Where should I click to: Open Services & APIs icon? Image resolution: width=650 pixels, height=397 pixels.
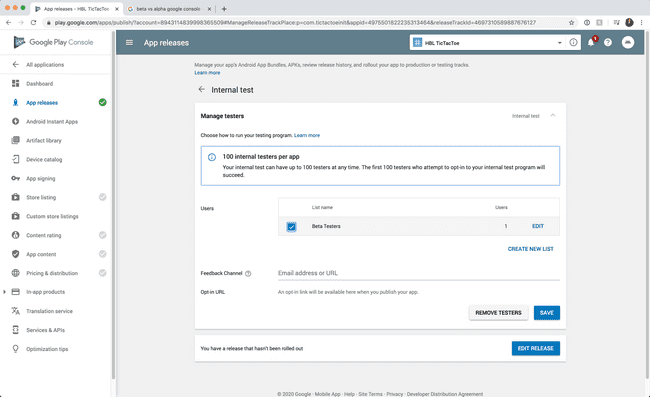[x=15, y=330]
